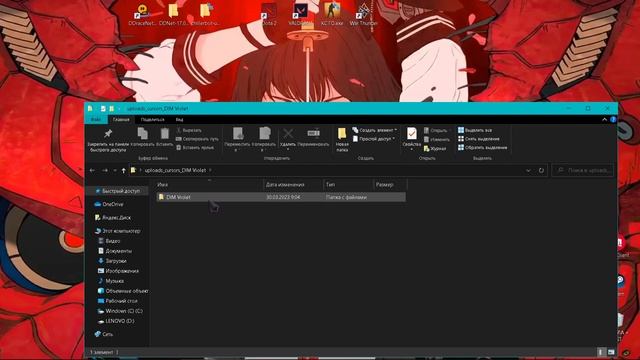640x360 pixels.
Task: Open Рабочий стол in navigation pane
Action: pyautogui.click(x=118, y=301)
